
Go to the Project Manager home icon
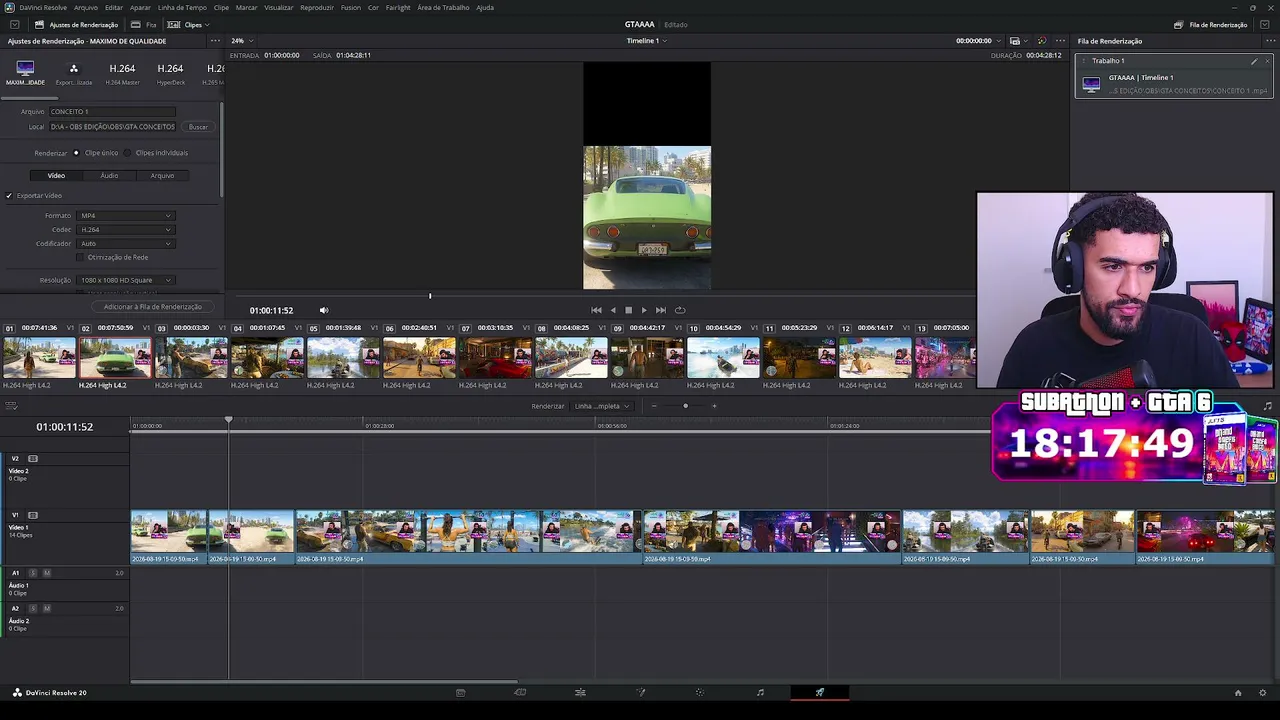coord(1238,692)
